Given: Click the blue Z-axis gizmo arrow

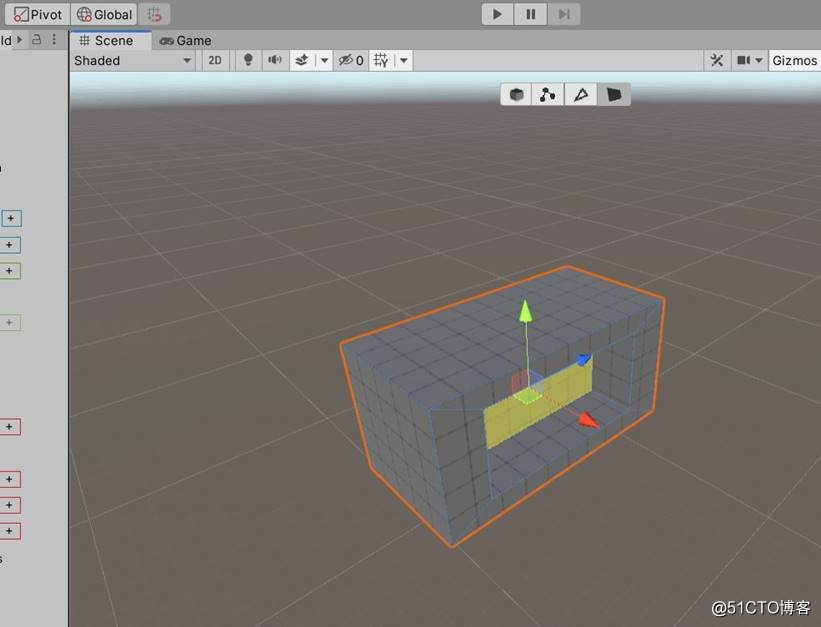Looking at the screenshot, I should click(584, 359).
